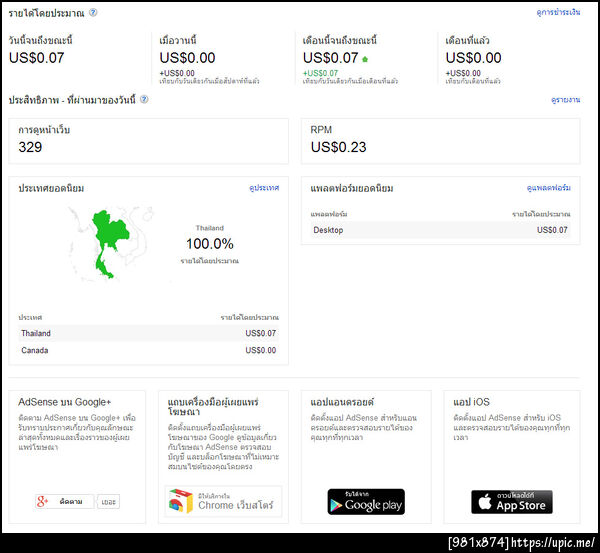Click green home icon next to this month's earnings
Image resolution: width=600 pixels, height=553 pixels.
coord(365,59)
